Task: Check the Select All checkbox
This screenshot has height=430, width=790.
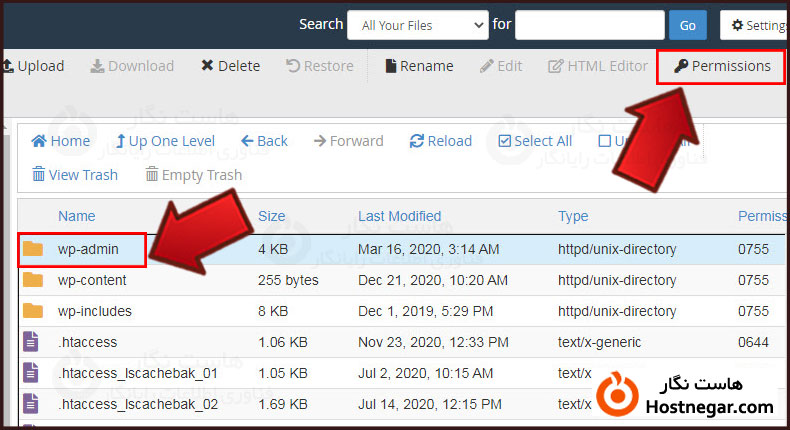Action: (504, 141)
